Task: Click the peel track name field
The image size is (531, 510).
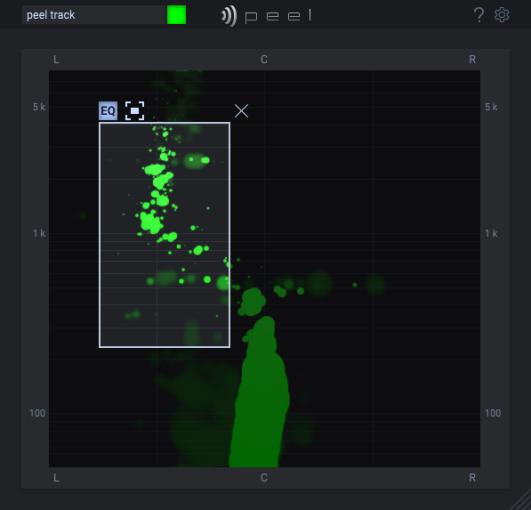Action: pos(94,15)
